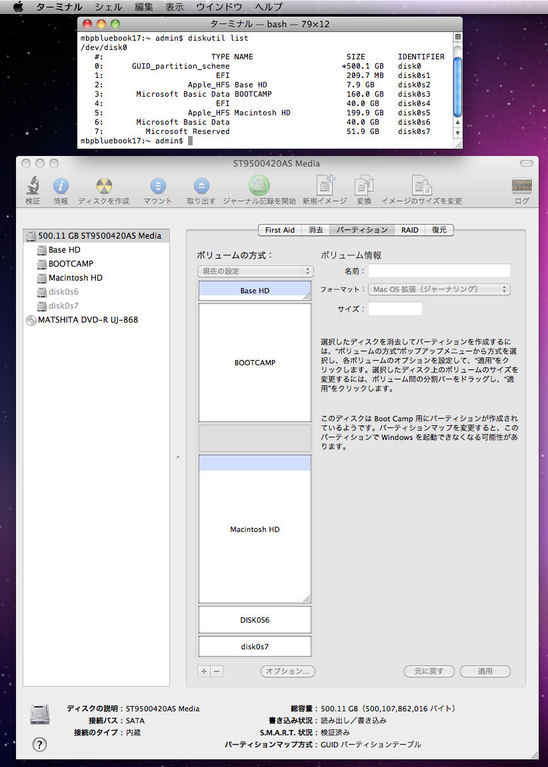Switch to the Partition (パーティション) tab
This screenshot has width=548, height=767.
coord(362,230)
